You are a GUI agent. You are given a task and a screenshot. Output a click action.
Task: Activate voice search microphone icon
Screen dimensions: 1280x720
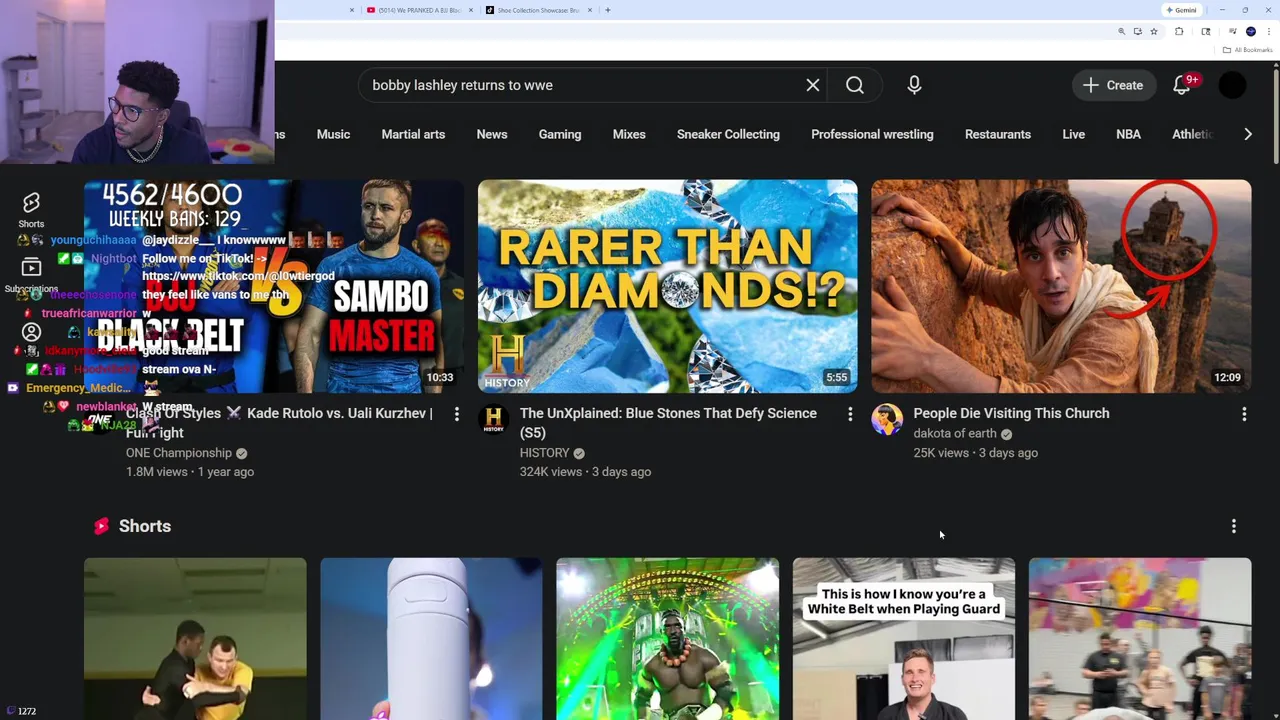[x=914, y=85]
